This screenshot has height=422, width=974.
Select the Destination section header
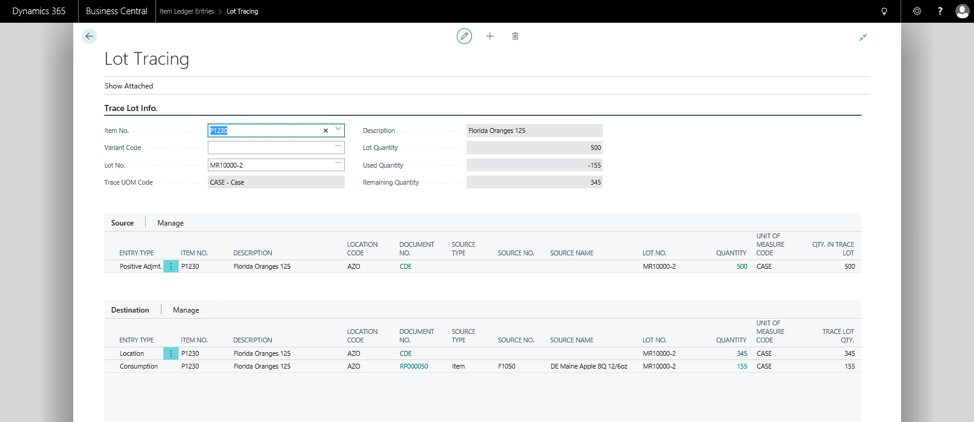click(x=130, y=310)
